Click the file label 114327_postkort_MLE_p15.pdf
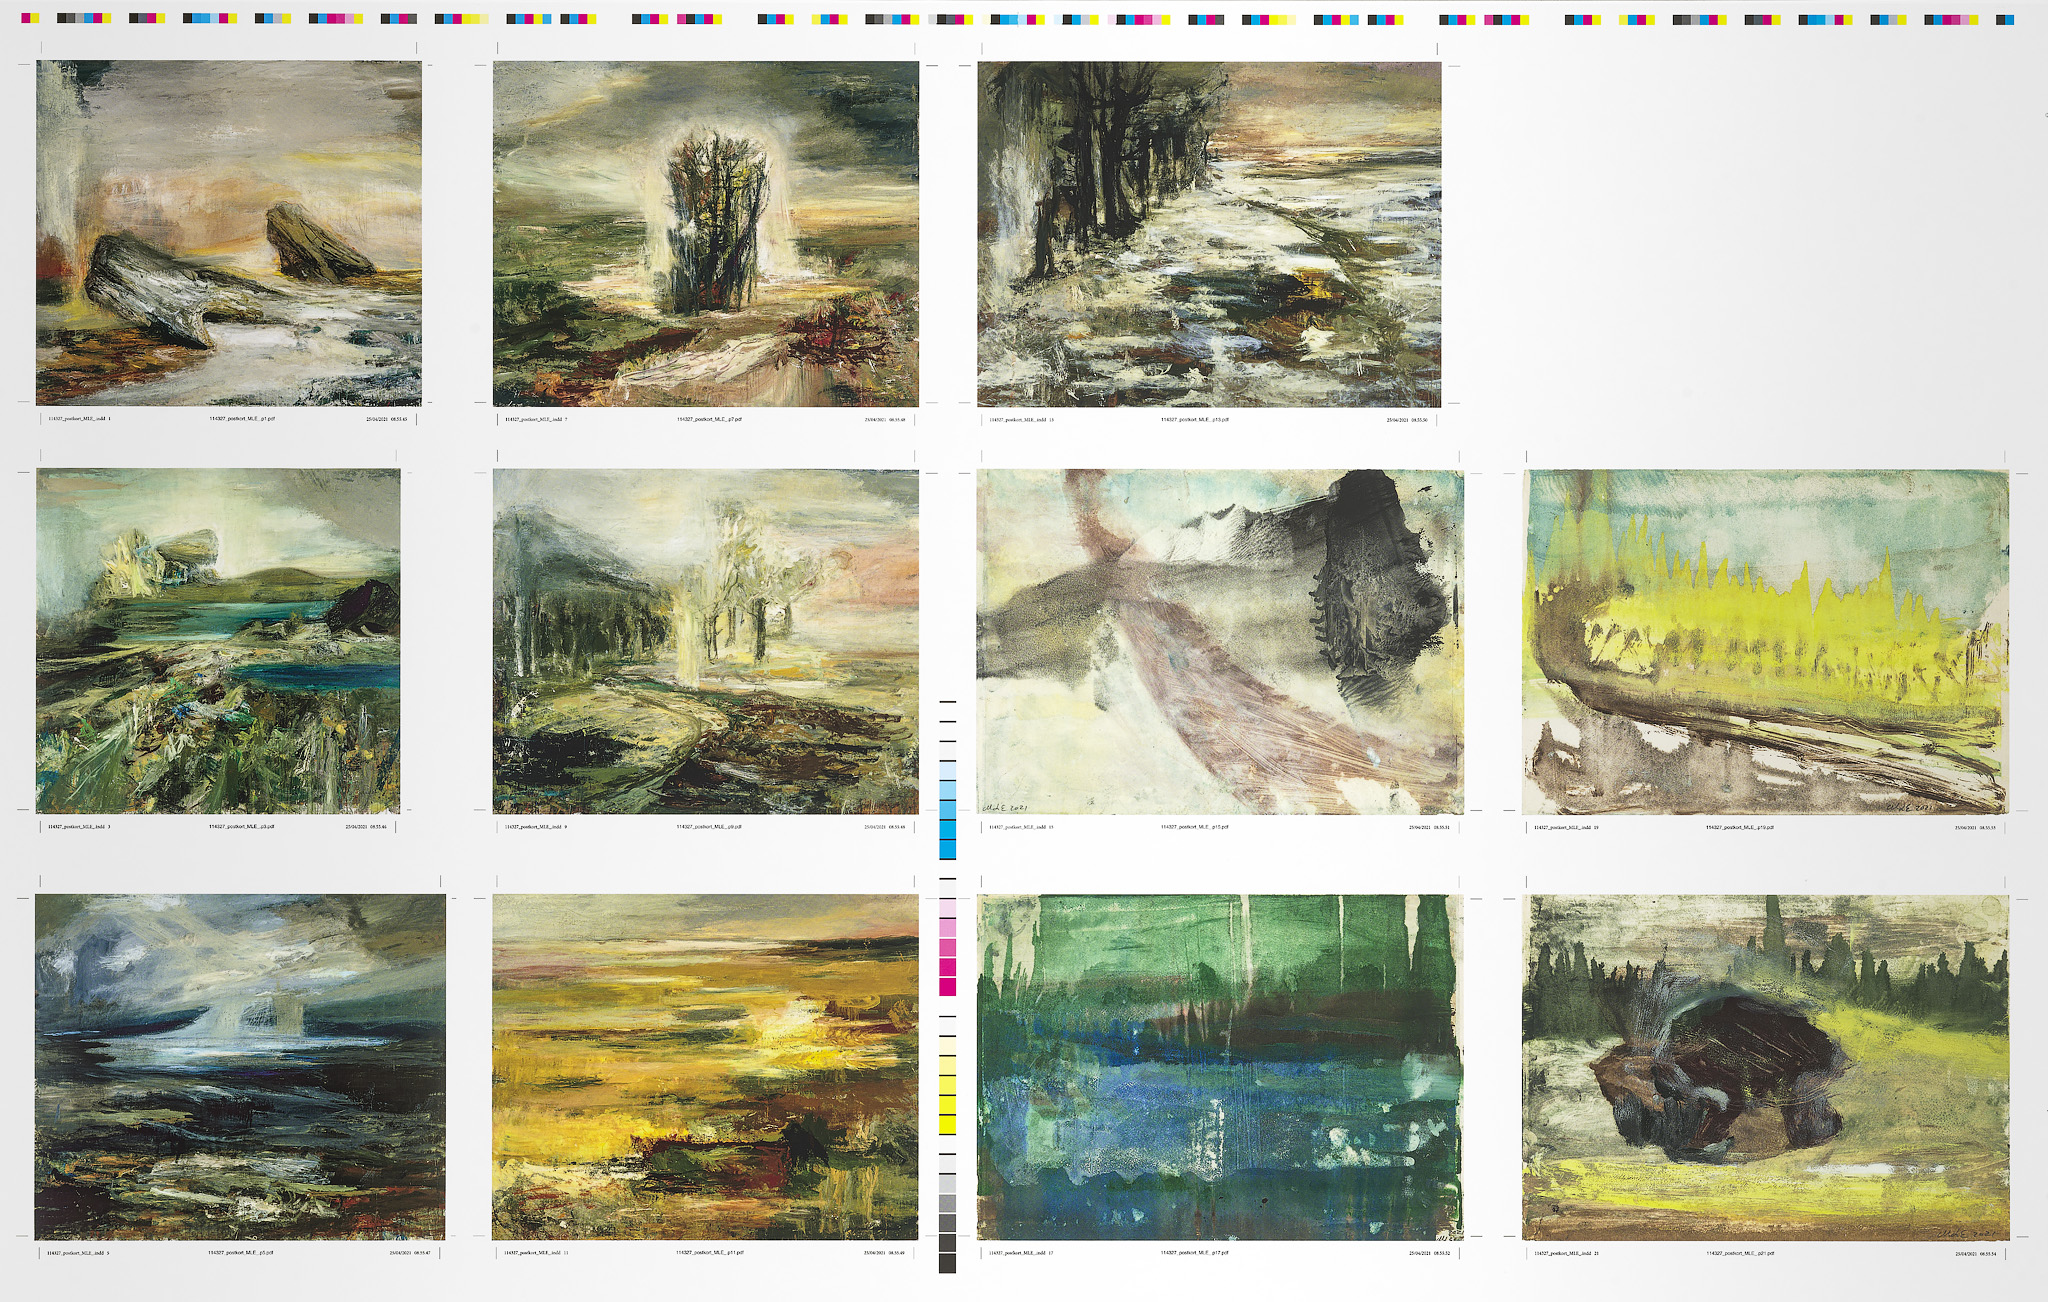This screenshot has width=2048, height=1302. [x=1195, y=827]
